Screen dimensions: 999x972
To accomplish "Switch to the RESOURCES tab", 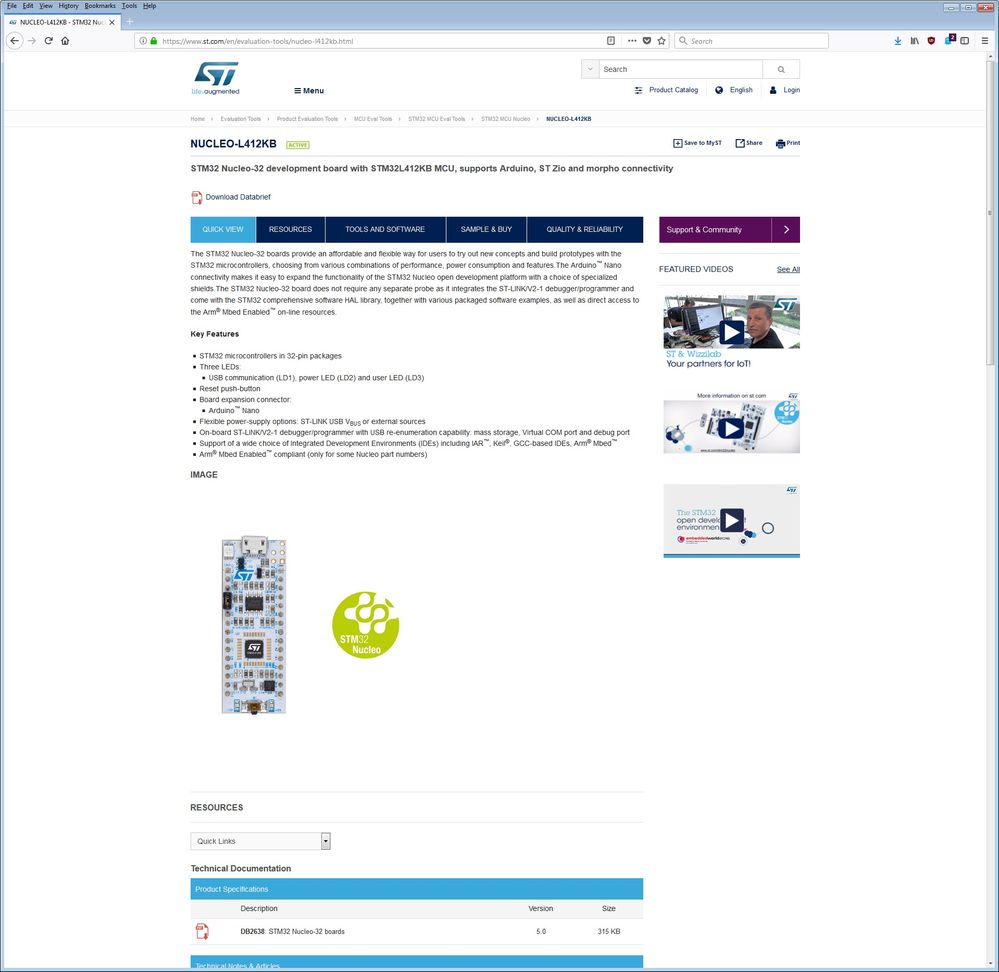I will (x=291, y=229).
